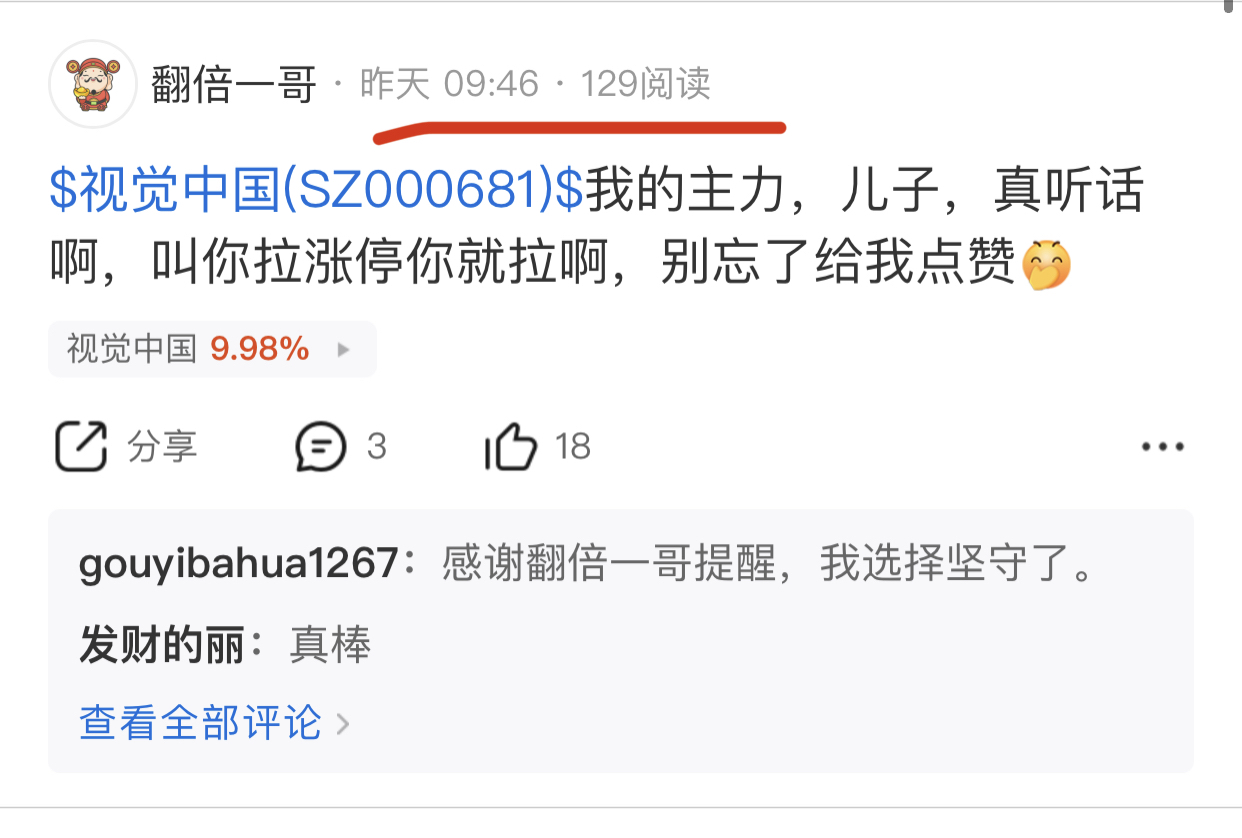Expand comments with chevron after 查看全部评论
Screen dimensions: 1242x838
(x=342, y=724)
